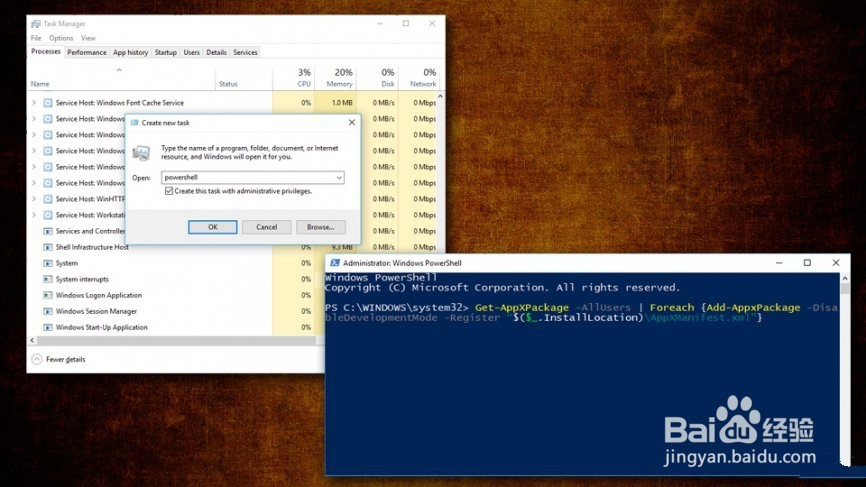Click Cancel in Create new task dialog
This screenshot has height=487, width=866.
click(267, 227)
